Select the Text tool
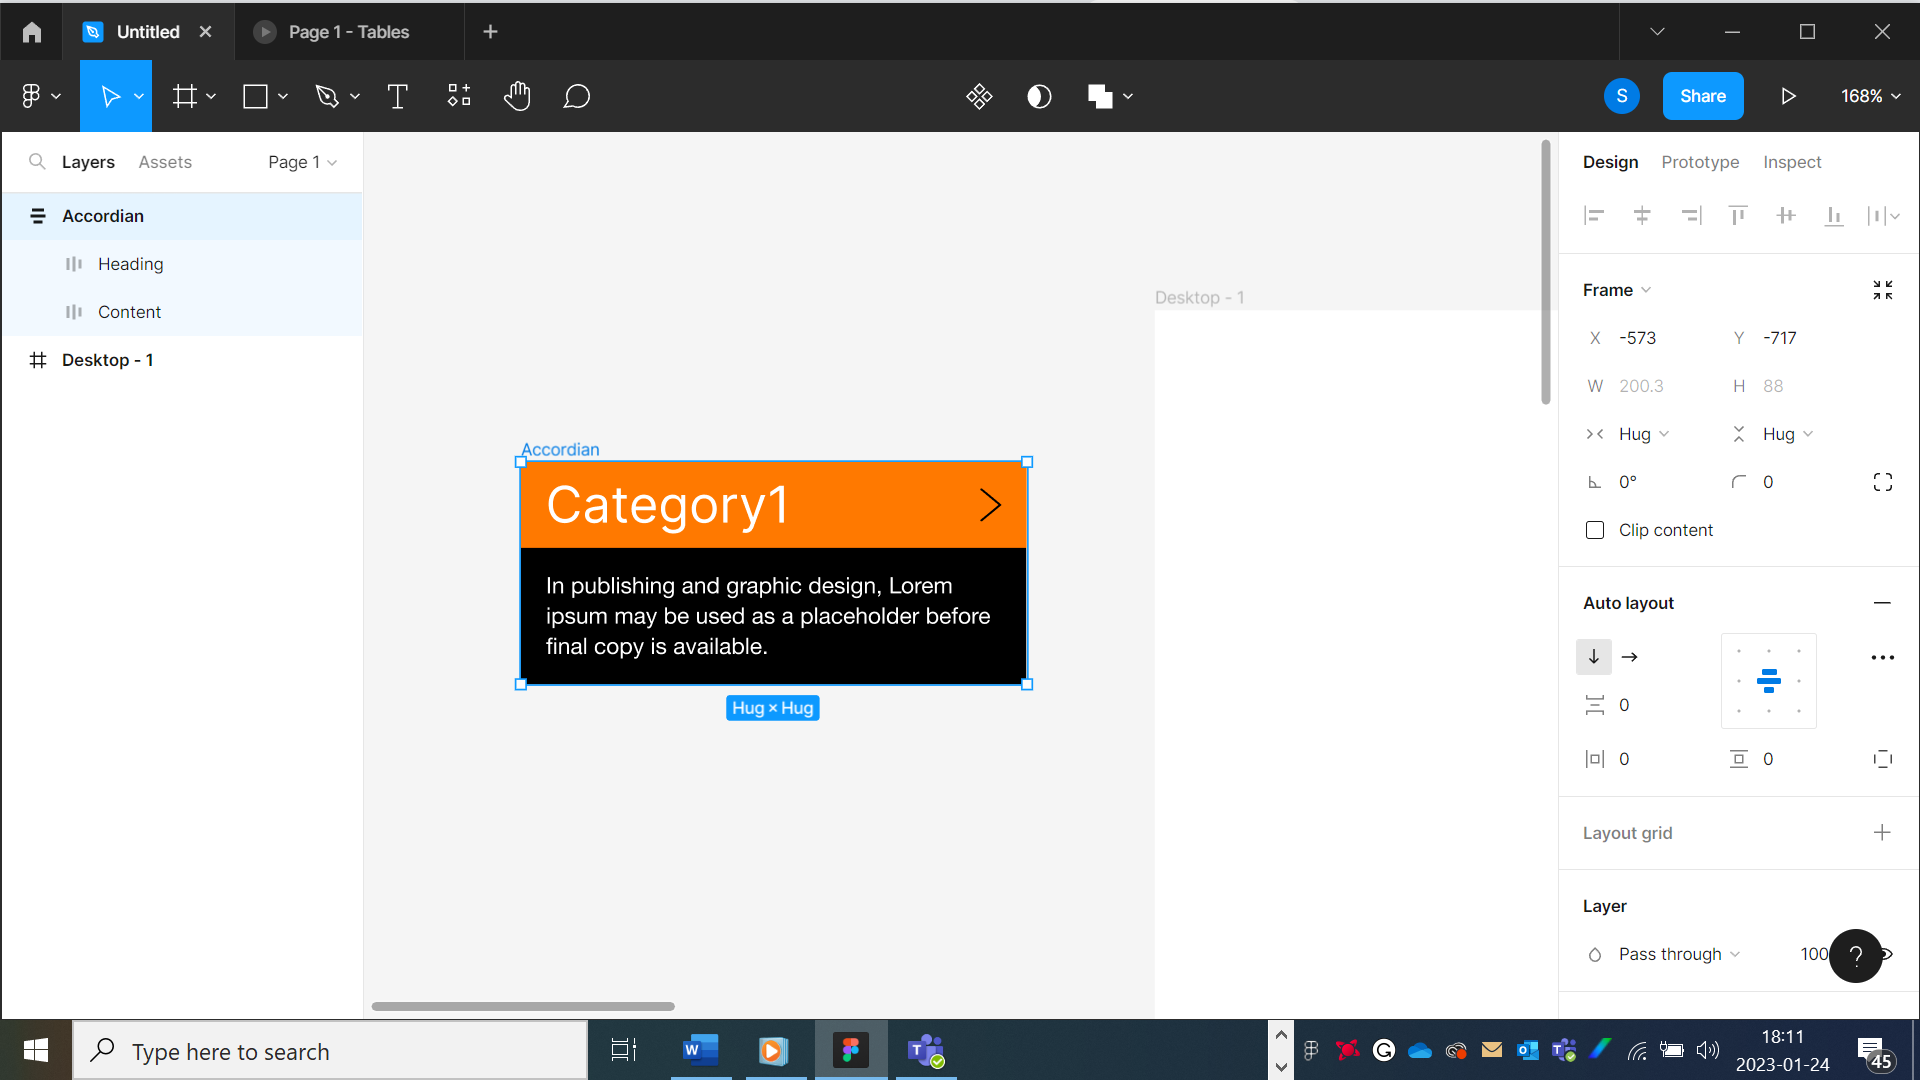The height and width of the screenshot is (1080, 1920). pos(397,96)
